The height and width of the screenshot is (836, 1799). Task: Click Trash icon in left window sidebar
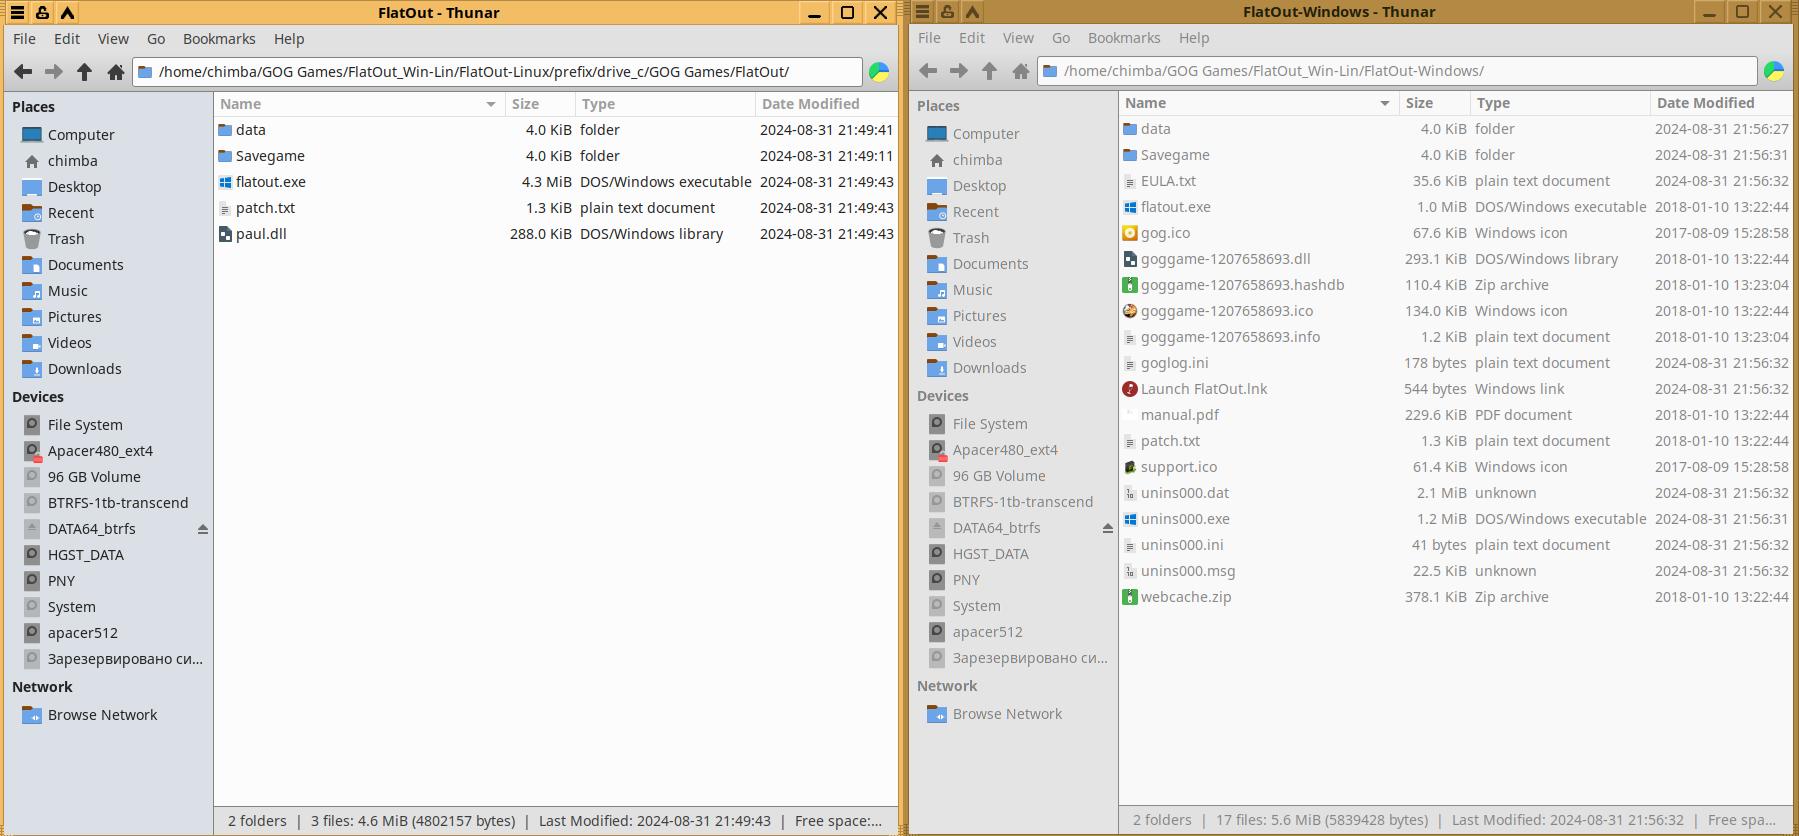coord(32,239)
